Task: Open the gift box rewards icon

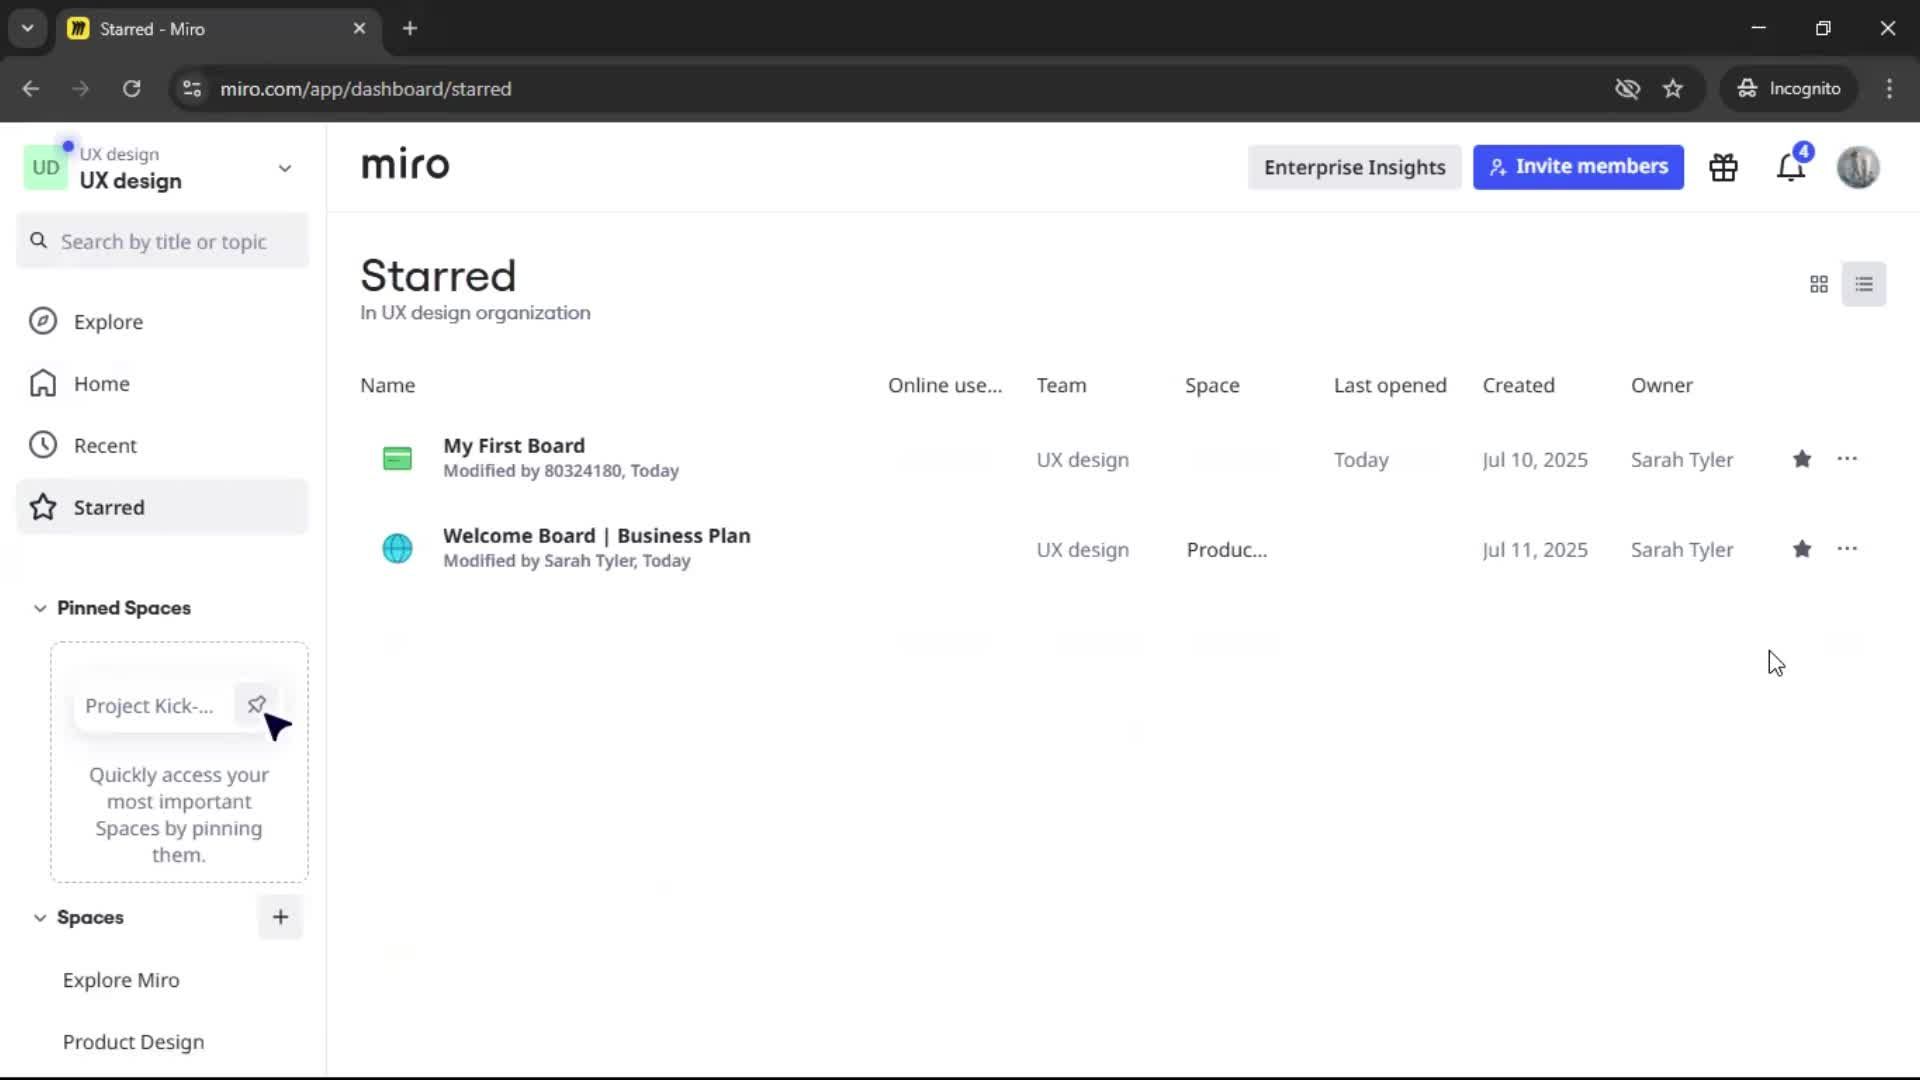Action: point(1723,167)
